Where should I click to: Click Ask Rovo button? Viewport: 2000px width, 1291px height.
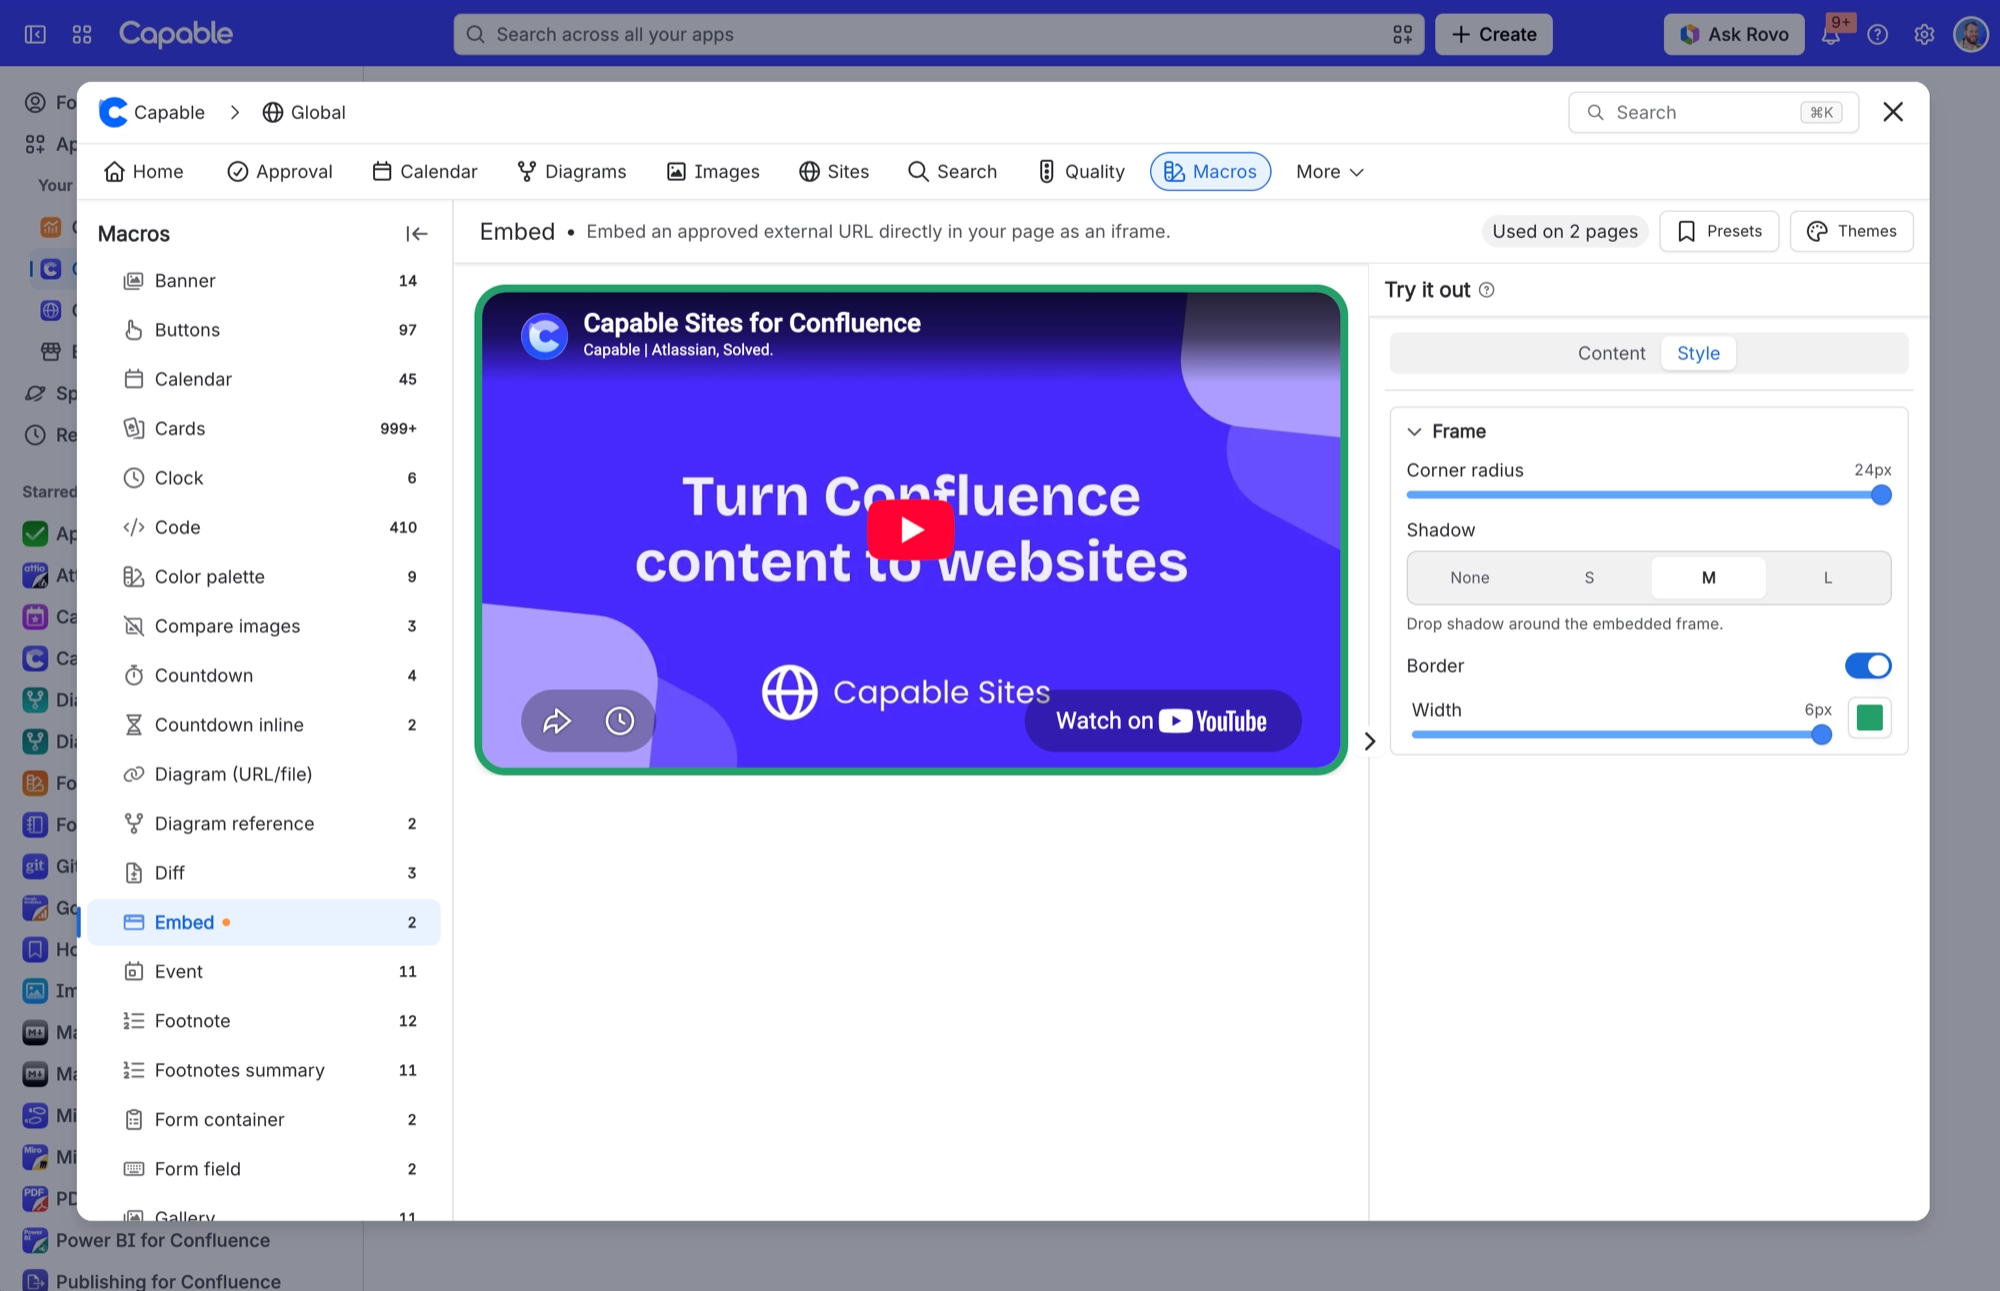click(1733, 34)
